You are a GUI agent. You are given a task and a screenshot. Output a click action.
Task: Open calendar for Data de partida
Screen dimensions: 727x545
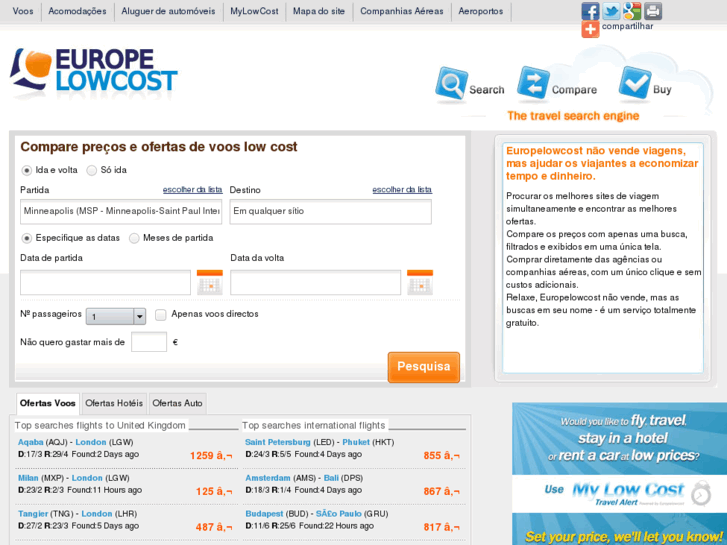(210, 282)
